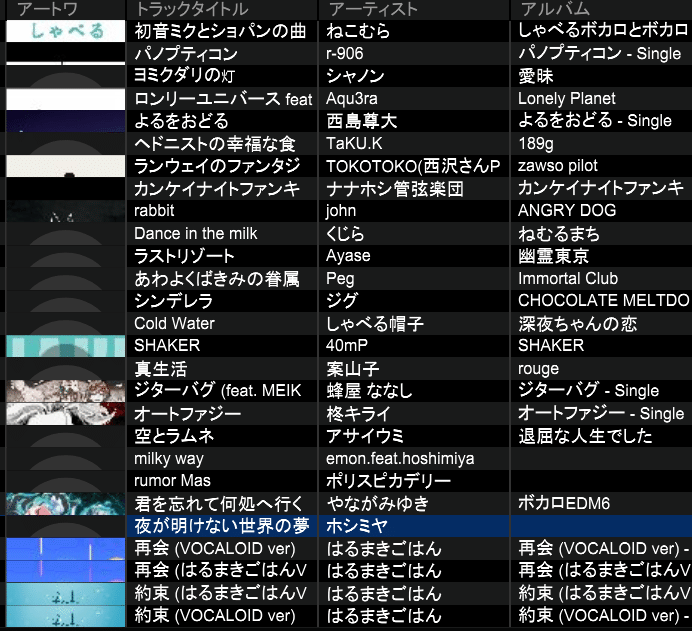Click the SHAKER row artwork thumbnail
The height and width of the screenshot is (631, 692).
point(66,346)
